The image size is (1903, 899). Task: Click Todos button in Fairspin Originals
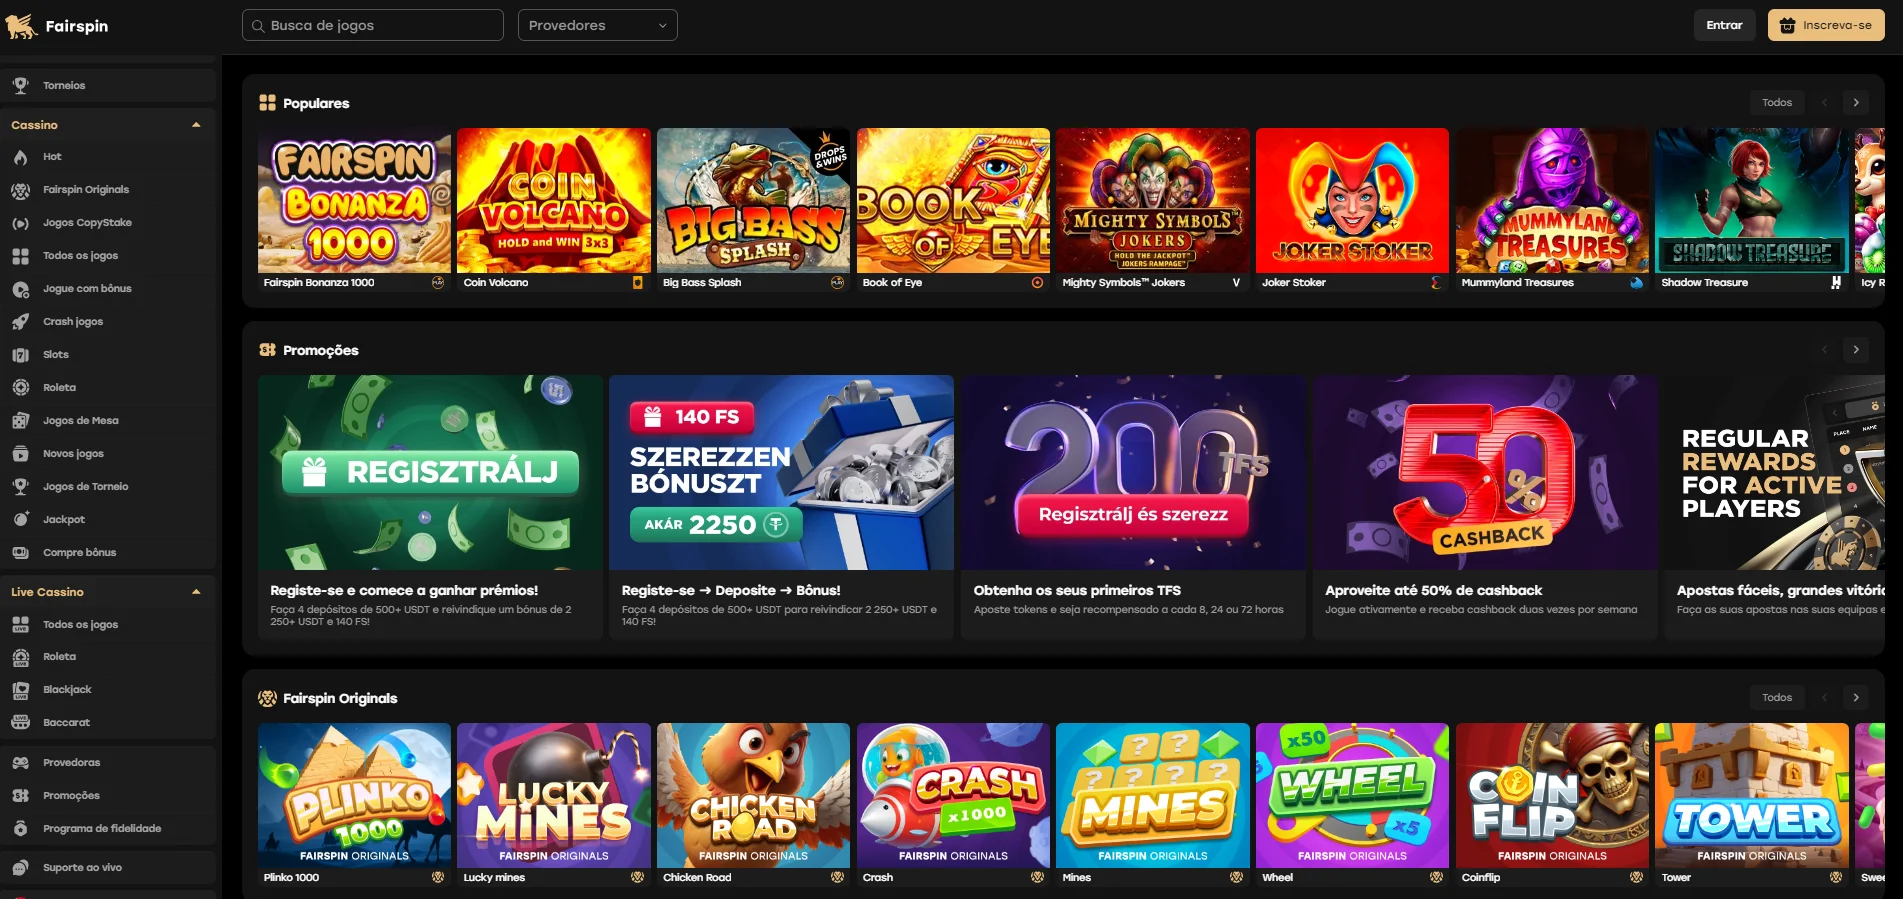click(1777, 698)
